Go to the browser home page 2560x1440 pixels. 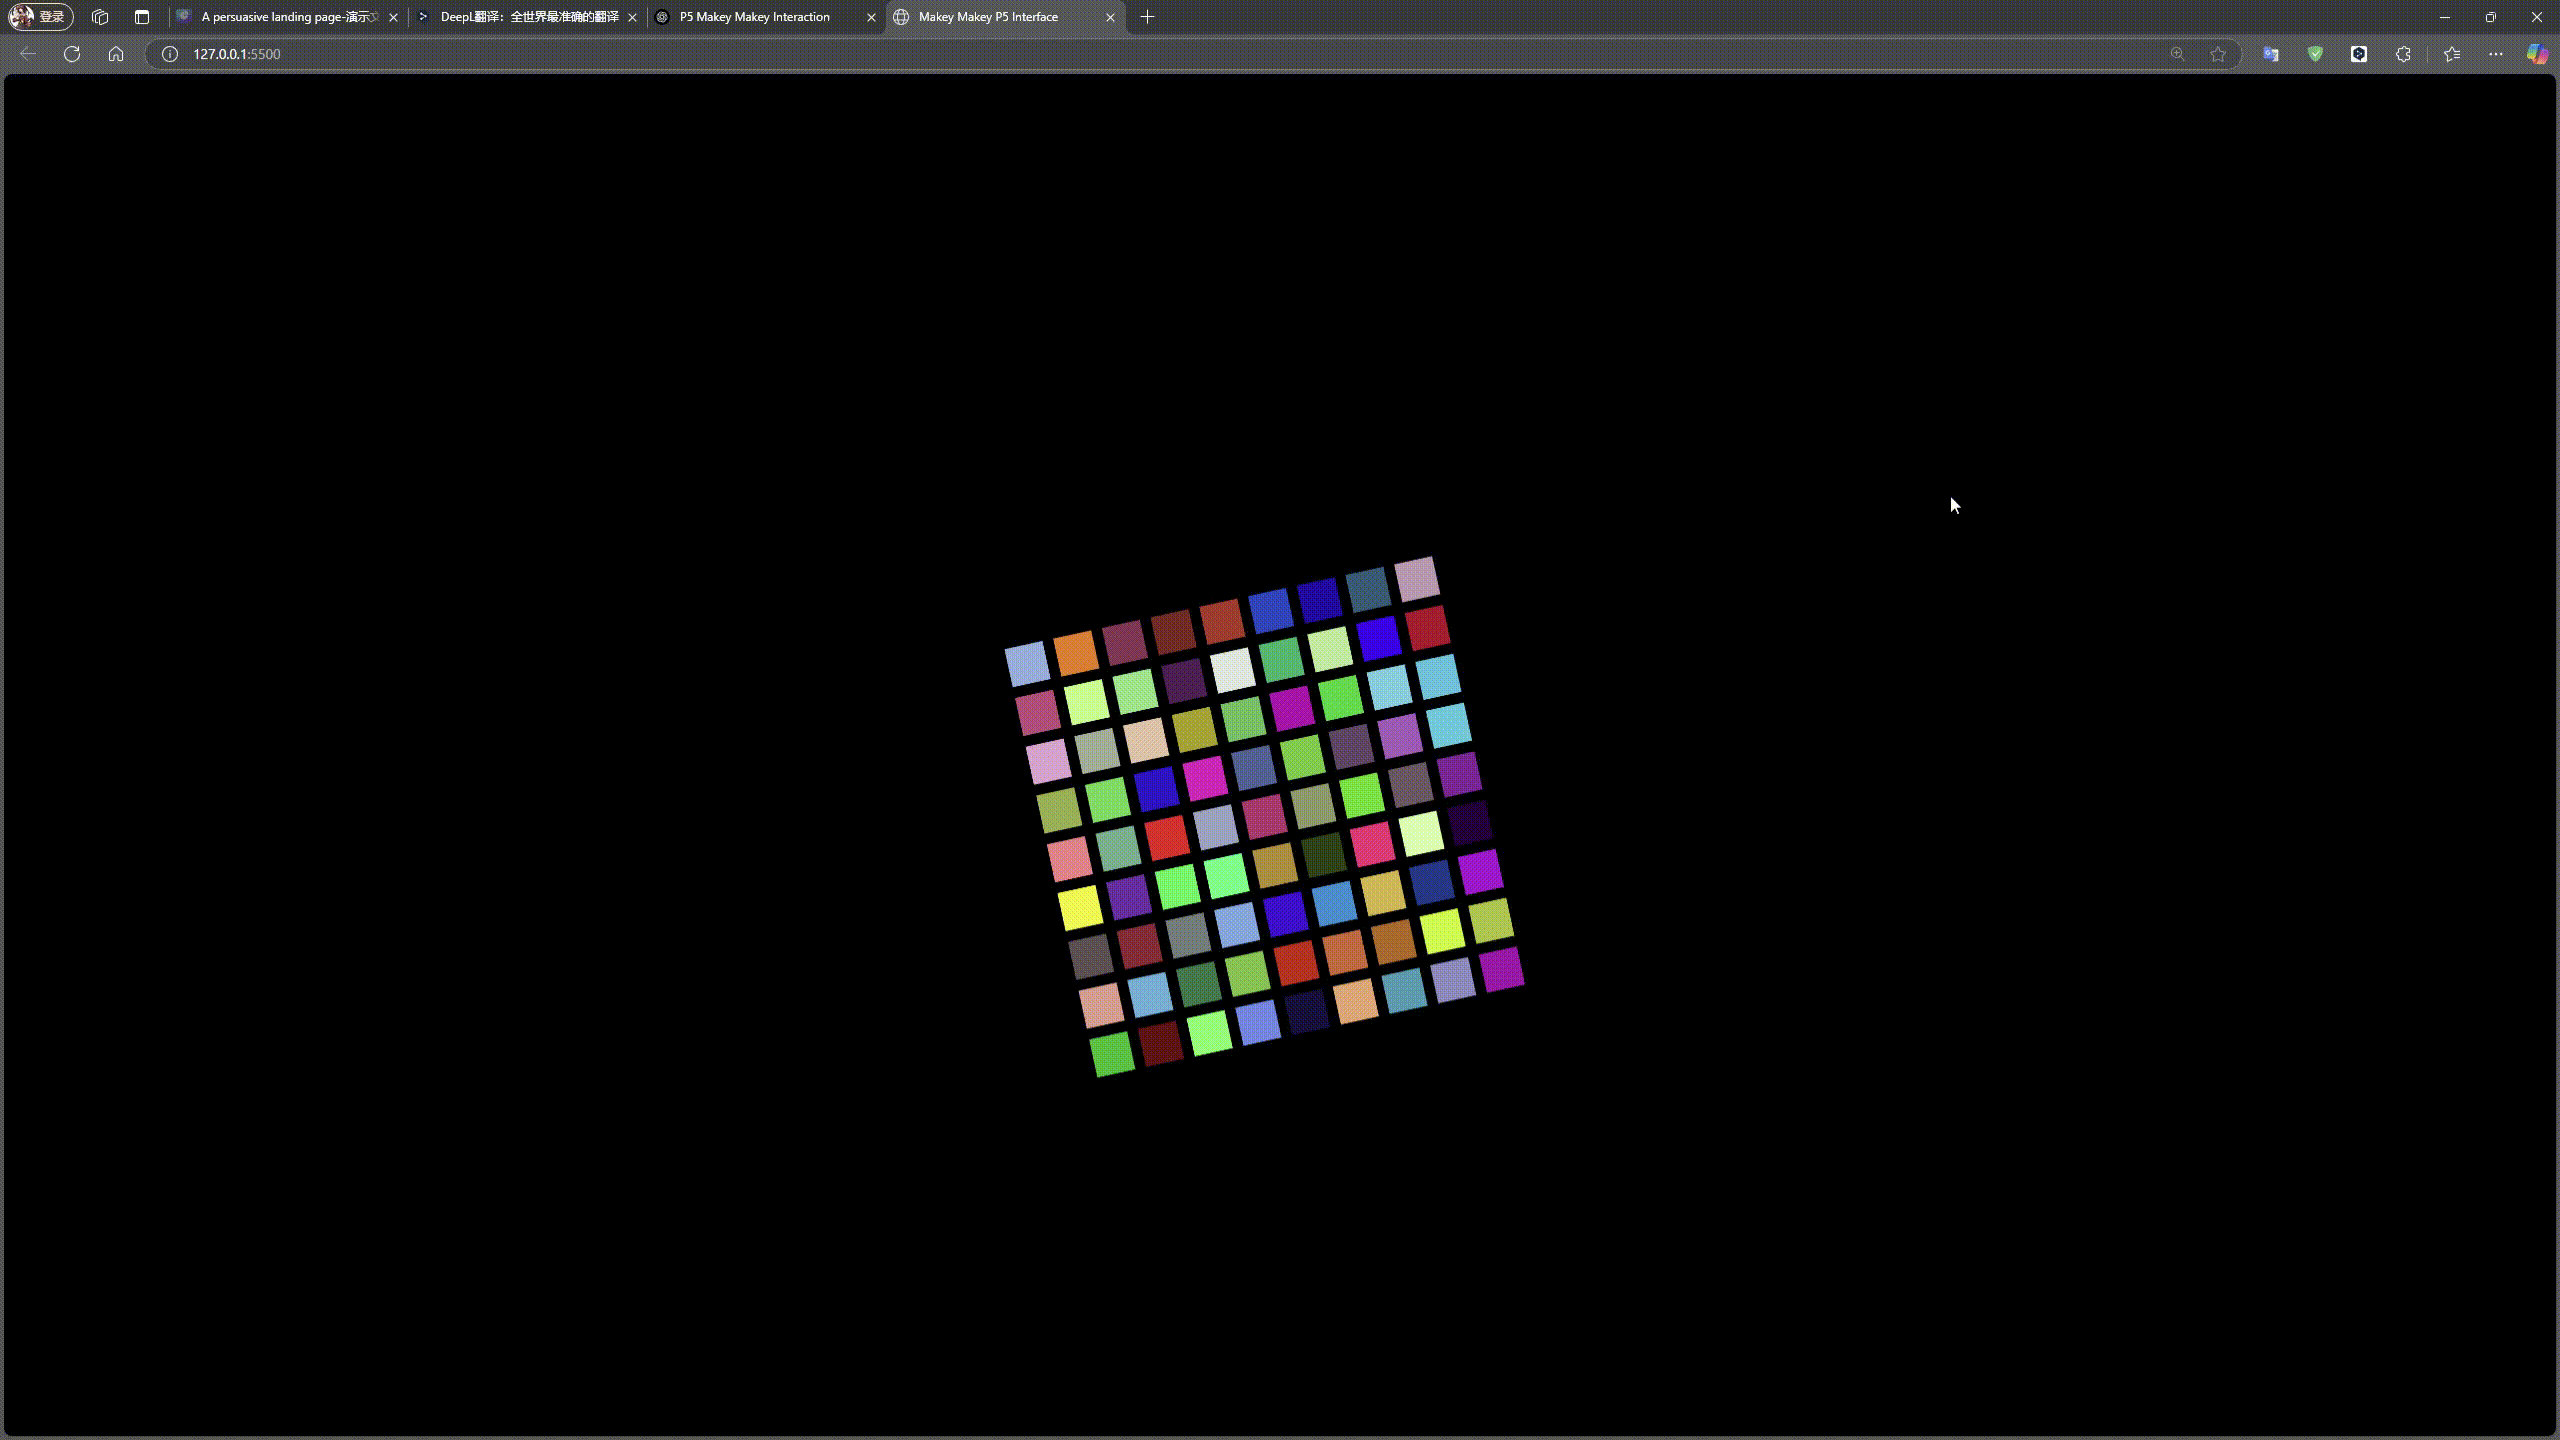coord(116,54)
